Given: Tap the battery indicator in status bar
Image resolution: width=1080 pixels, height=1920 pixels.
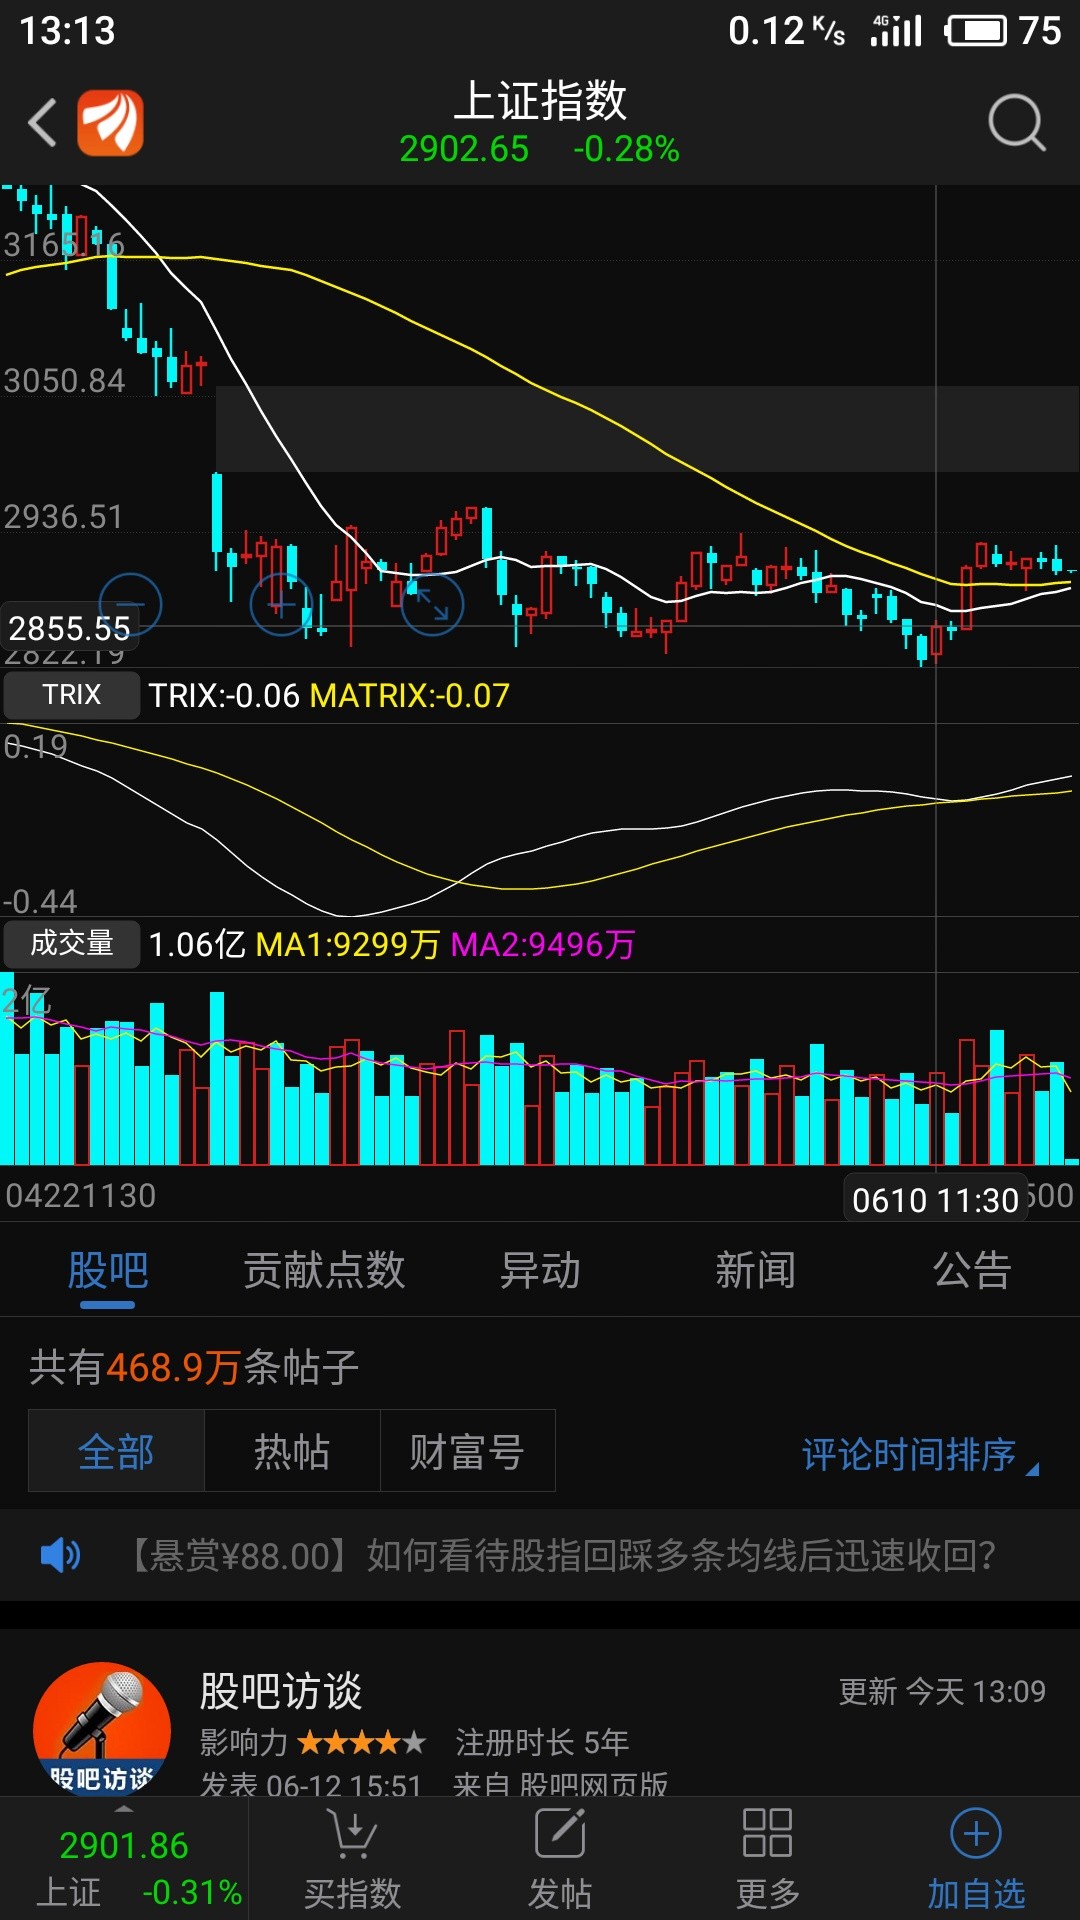Looking at the screenshot, I should click(x=977, y=31).
